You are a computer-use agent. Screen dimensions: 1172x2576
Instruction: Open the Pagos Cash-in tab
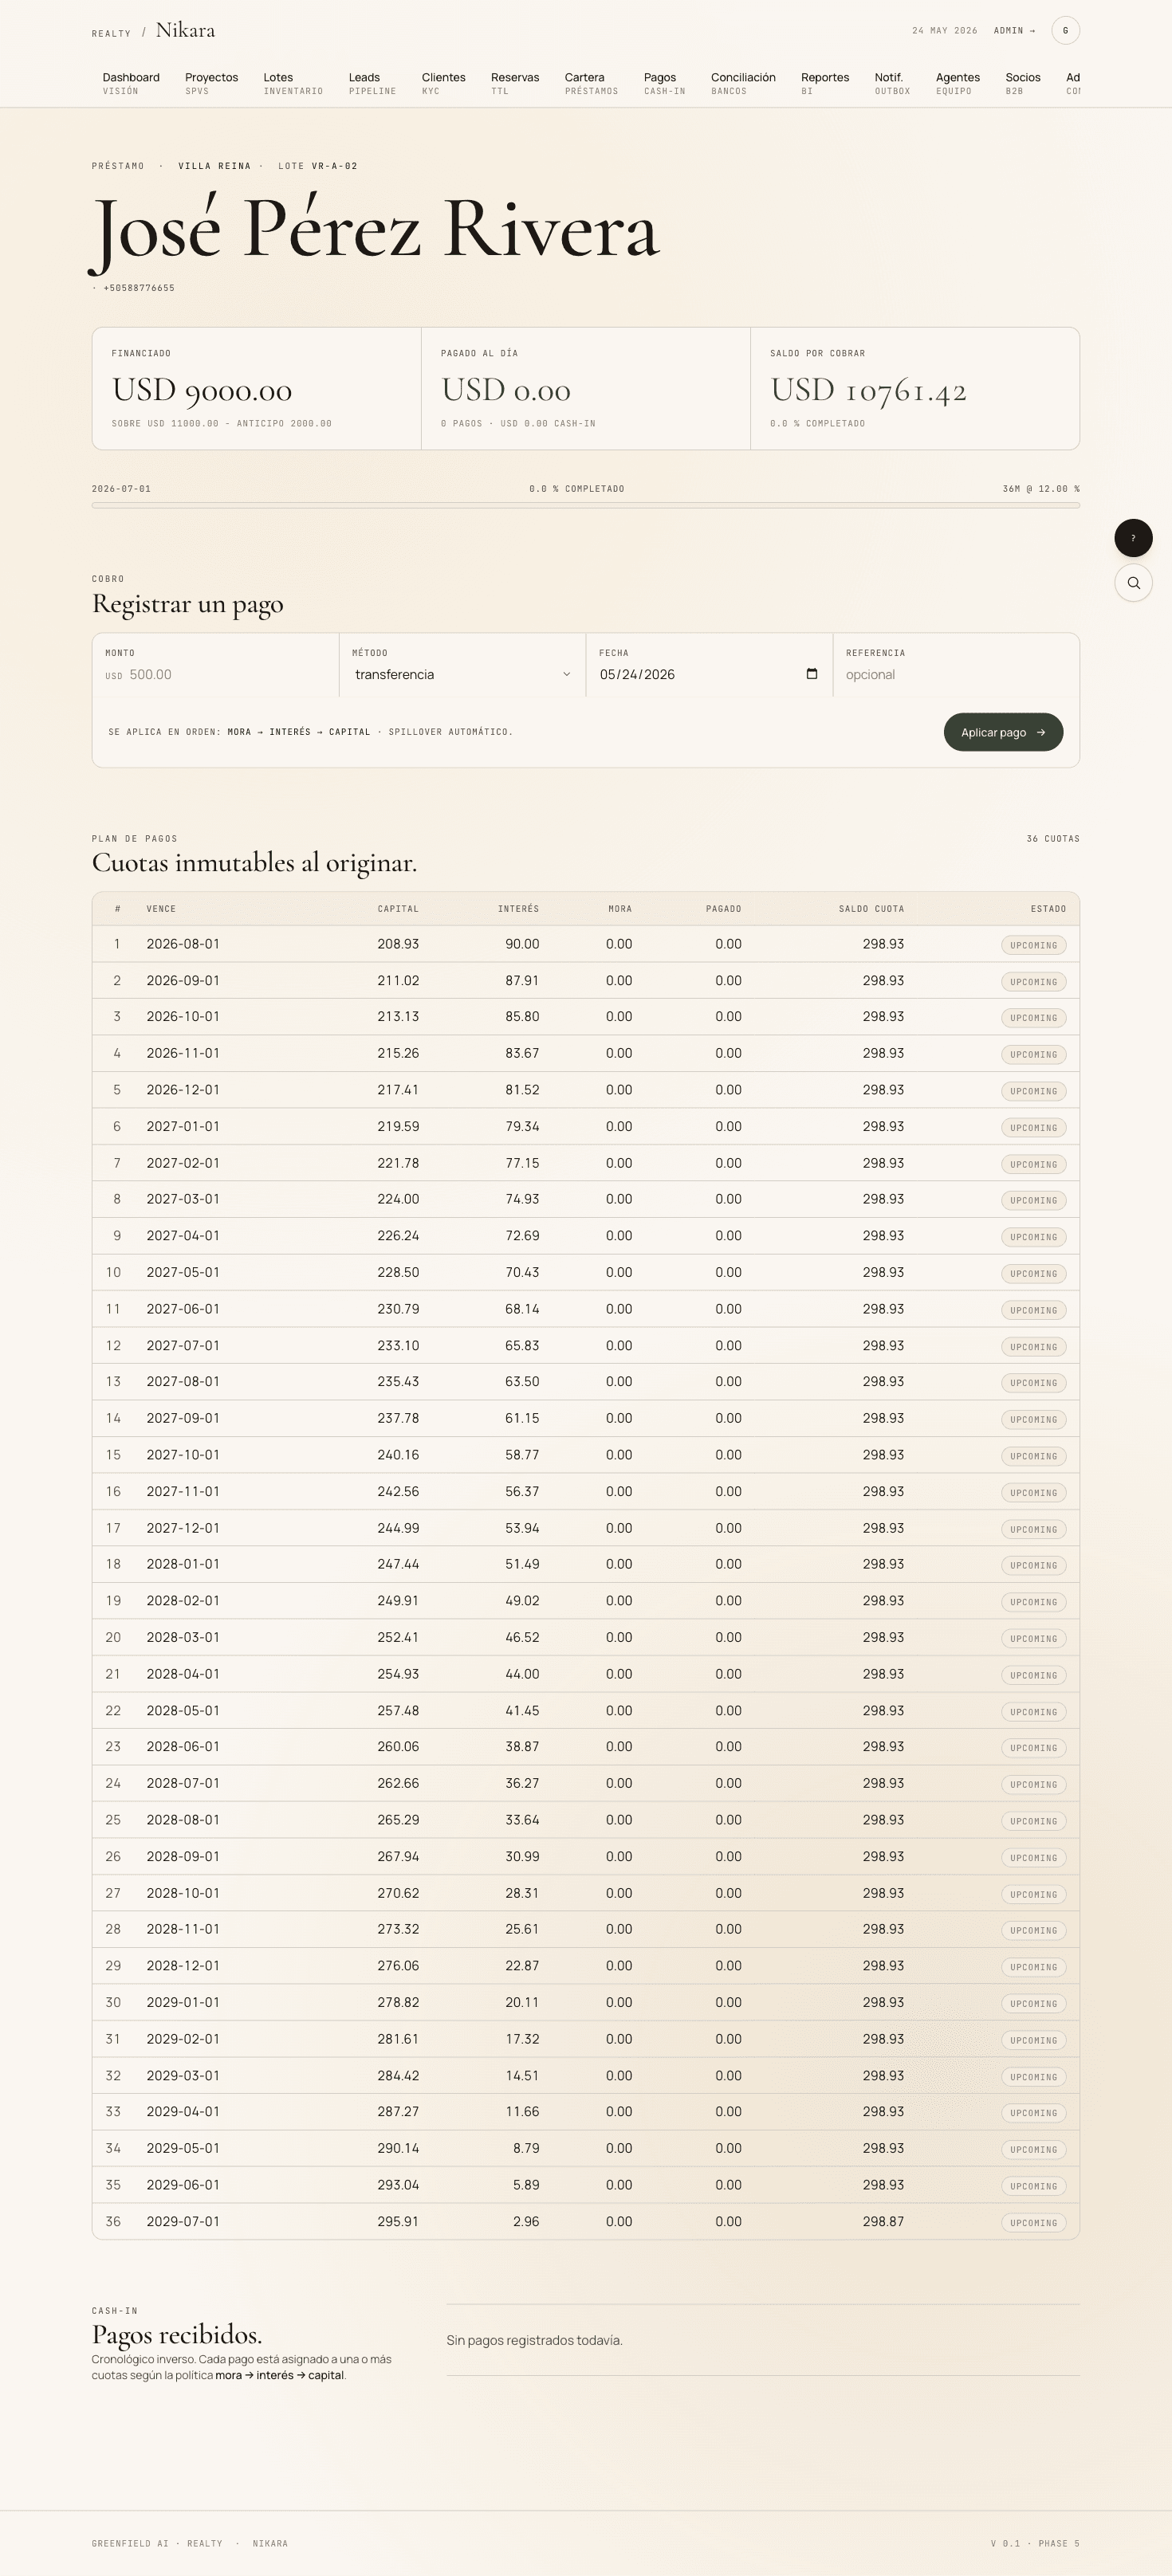(x=664, y=83)
